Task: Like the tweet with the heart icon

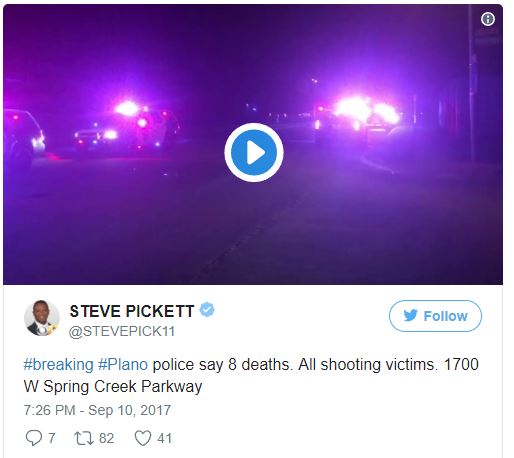Action: tap(143, 438)
